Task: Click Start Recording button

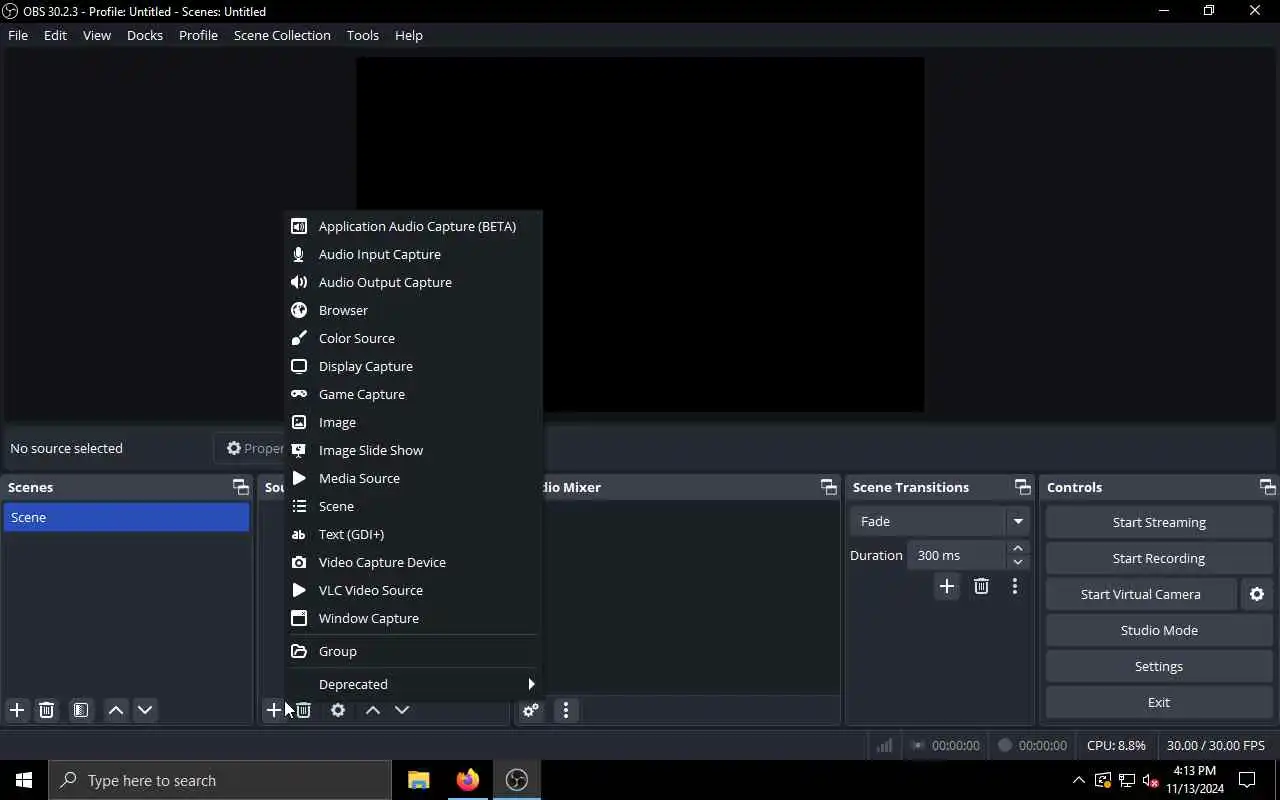Action: pyautogui.click(x=1159, y=558)
